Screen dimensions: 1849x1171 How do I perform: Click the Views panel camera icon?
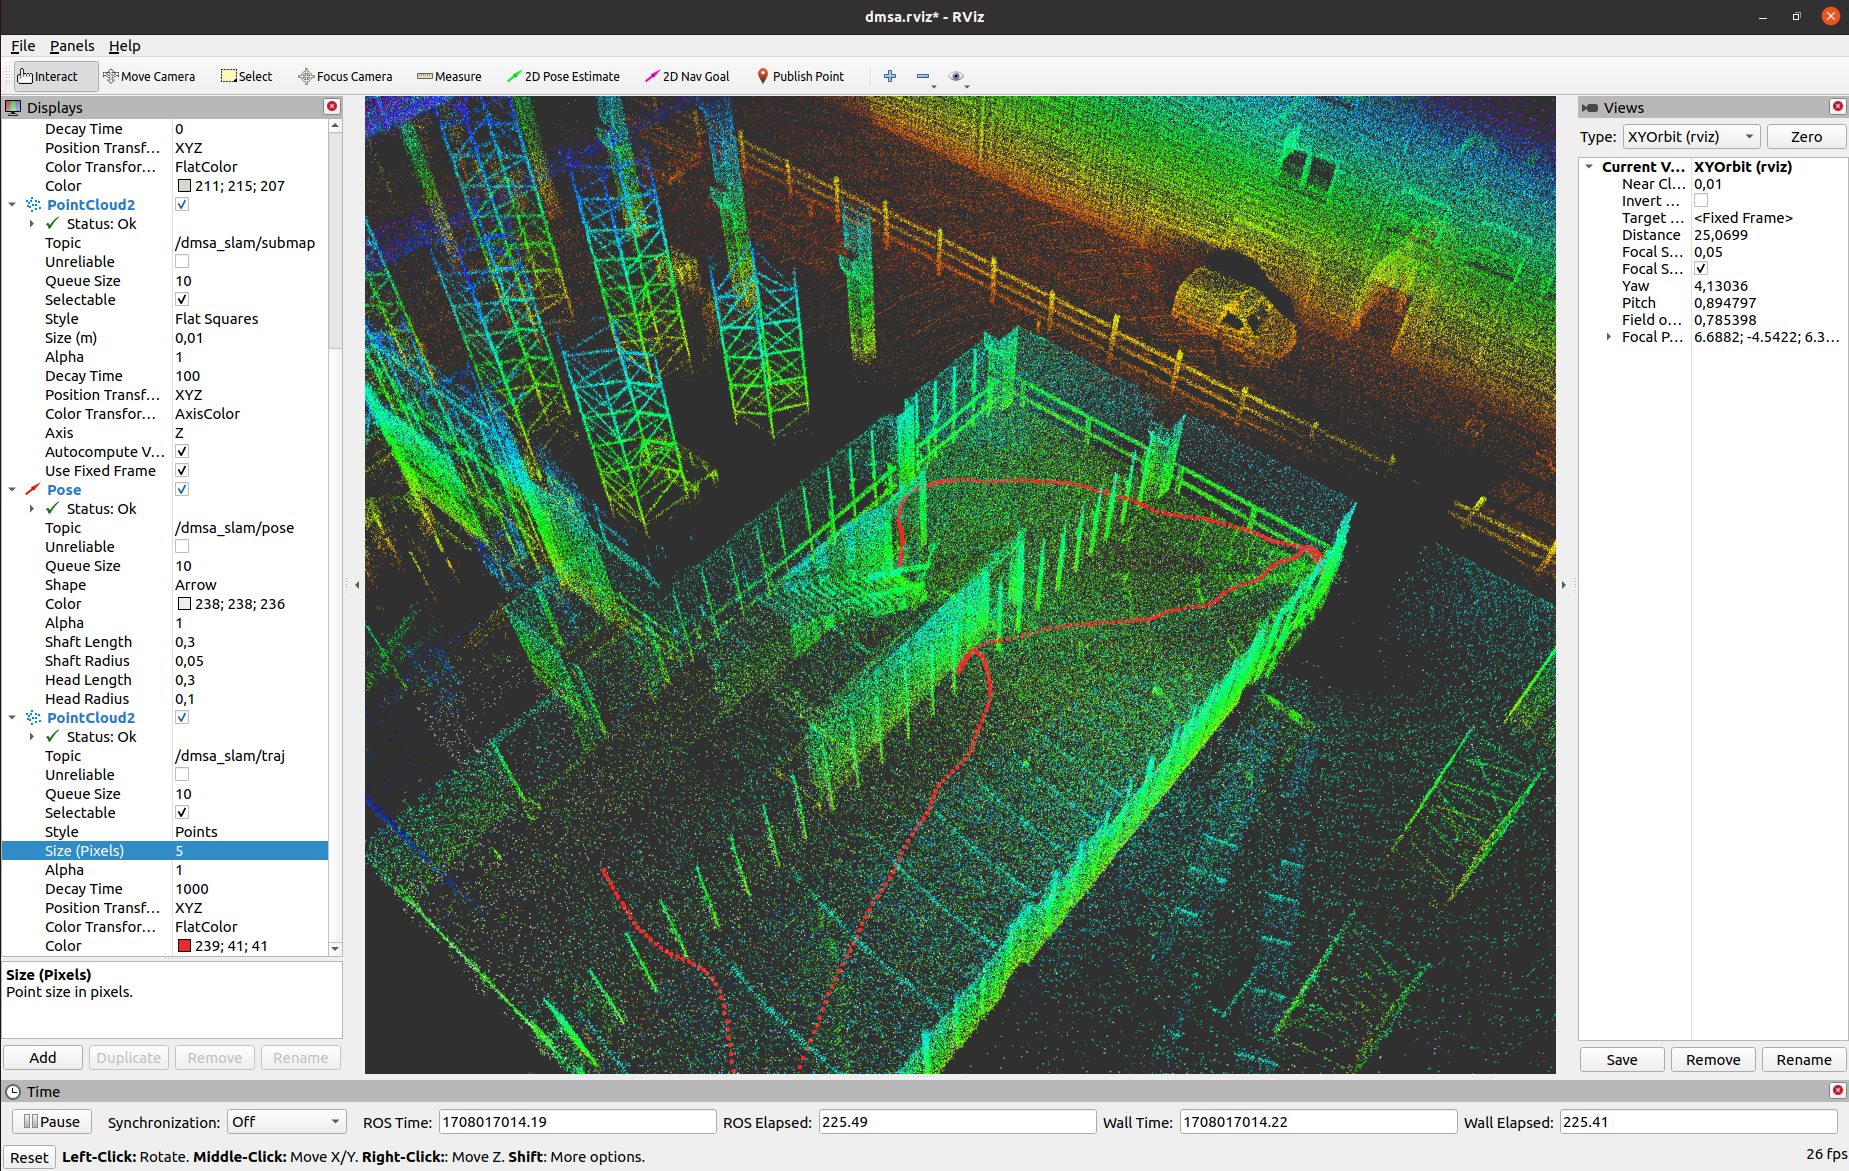coord(1590,107)
